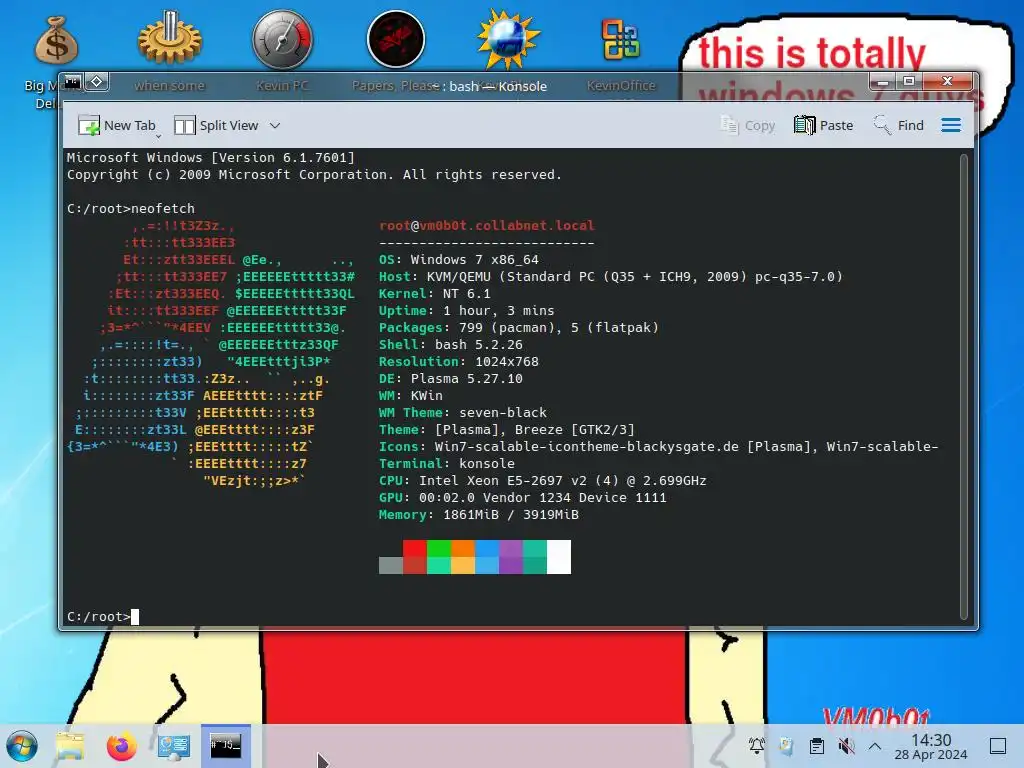Close the Konsole window
Screen dimensions: 1024x768
pyautogui.click(x=948, y=82)
